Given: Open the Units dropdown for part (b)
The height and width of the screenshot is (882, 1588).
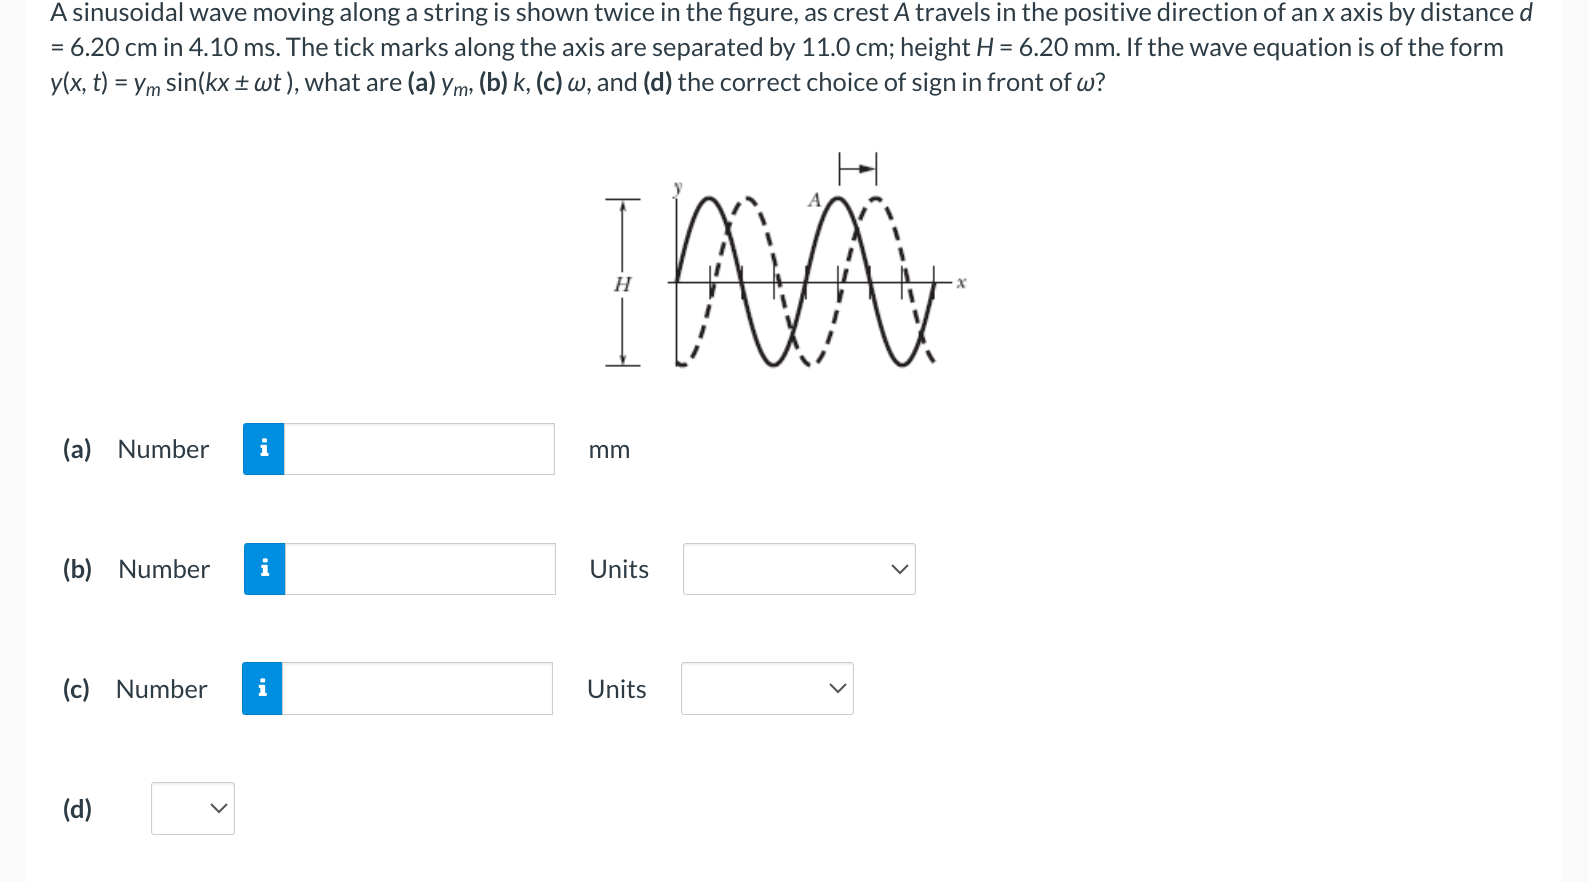Looking at the screenshot, I should (798, 569).
